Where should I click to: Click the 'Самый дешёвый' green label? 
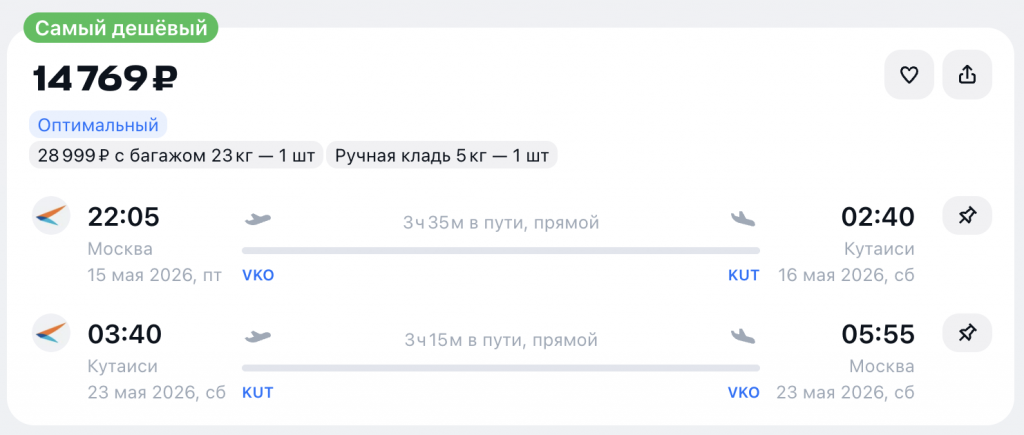tap(121, 29)
